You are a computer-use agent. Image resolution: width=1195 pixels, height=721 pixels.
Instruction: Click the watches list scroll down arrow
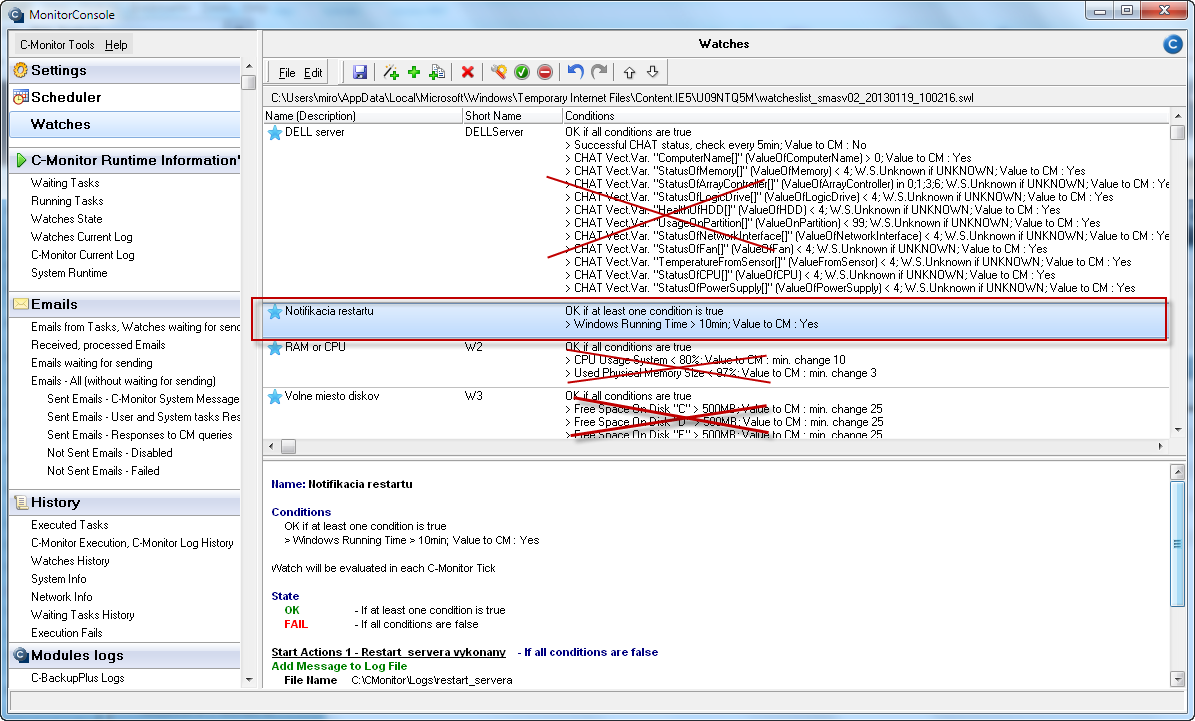pos(1177,431)
